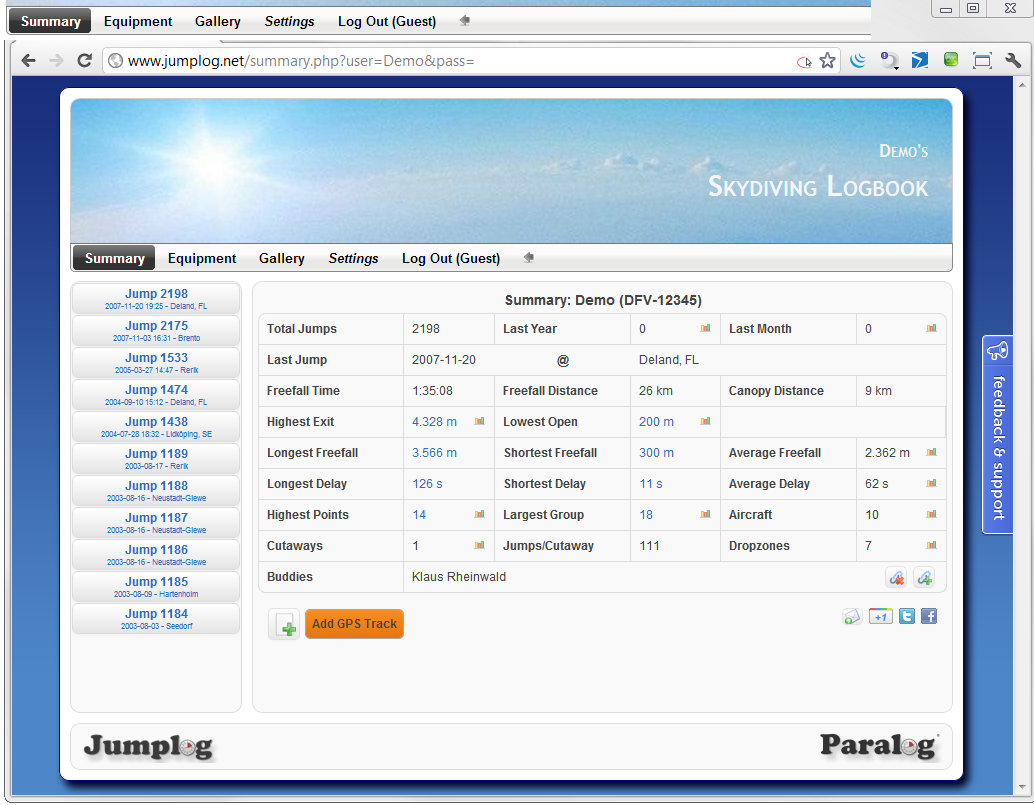Share the logbook via email
Screen dimensions: 1034x805
[x=852, y=617]
